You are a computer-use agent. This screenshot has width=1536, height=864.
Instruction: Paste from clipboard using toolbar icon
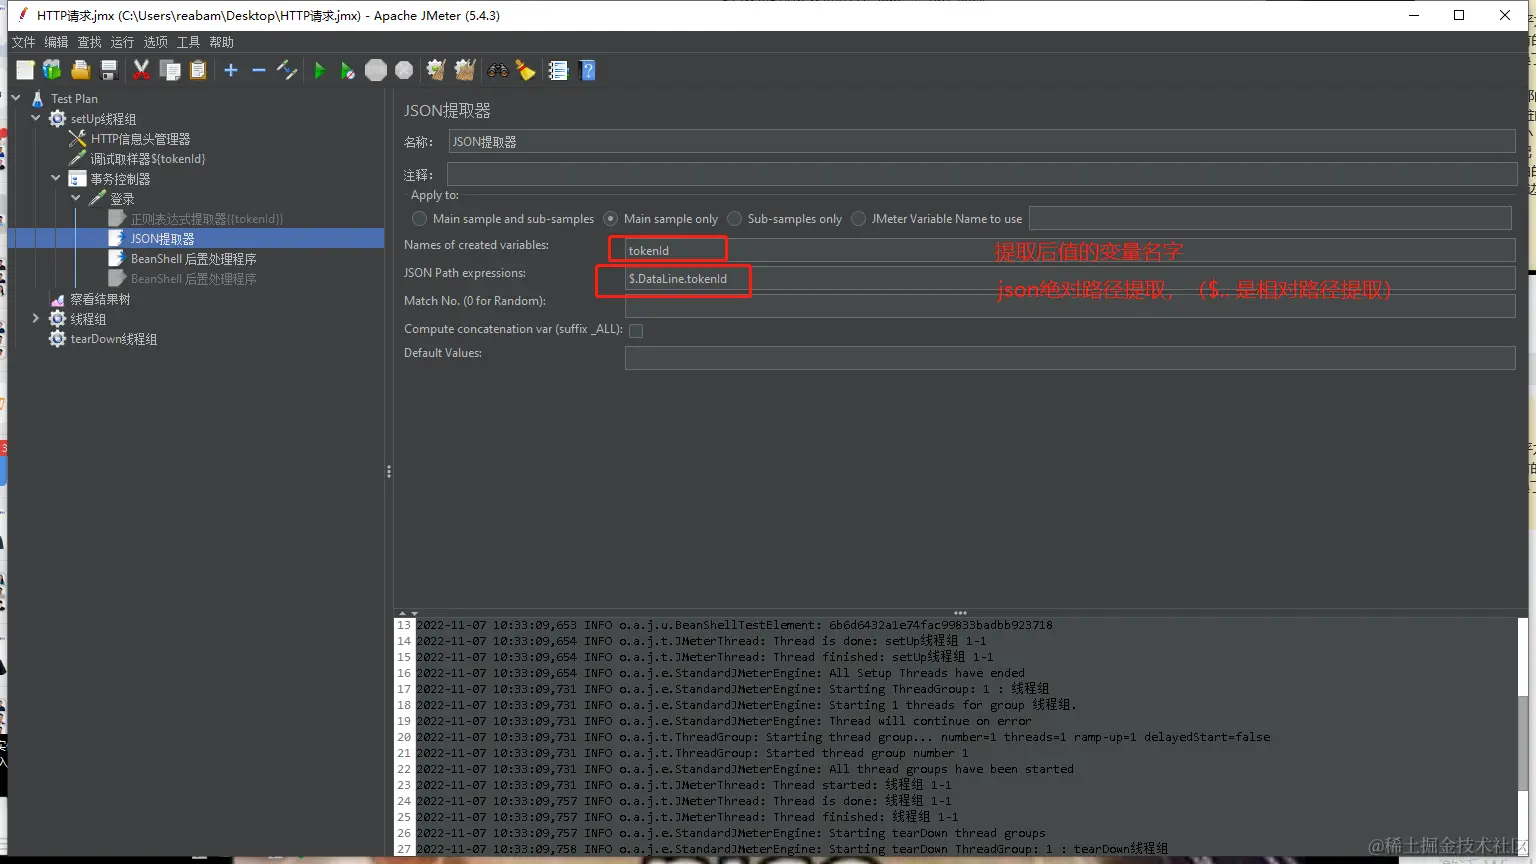198,70
